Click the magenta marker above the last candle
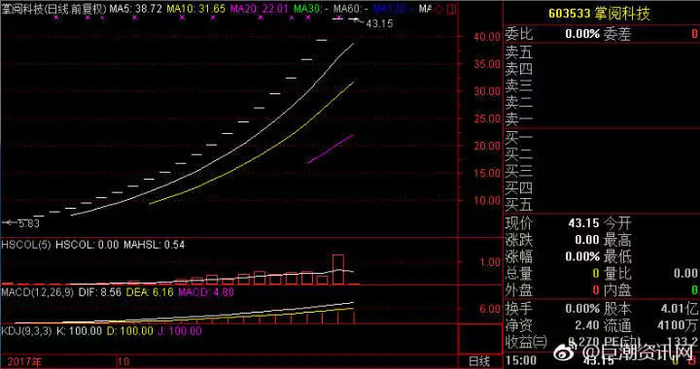 (x=339, y=18)
